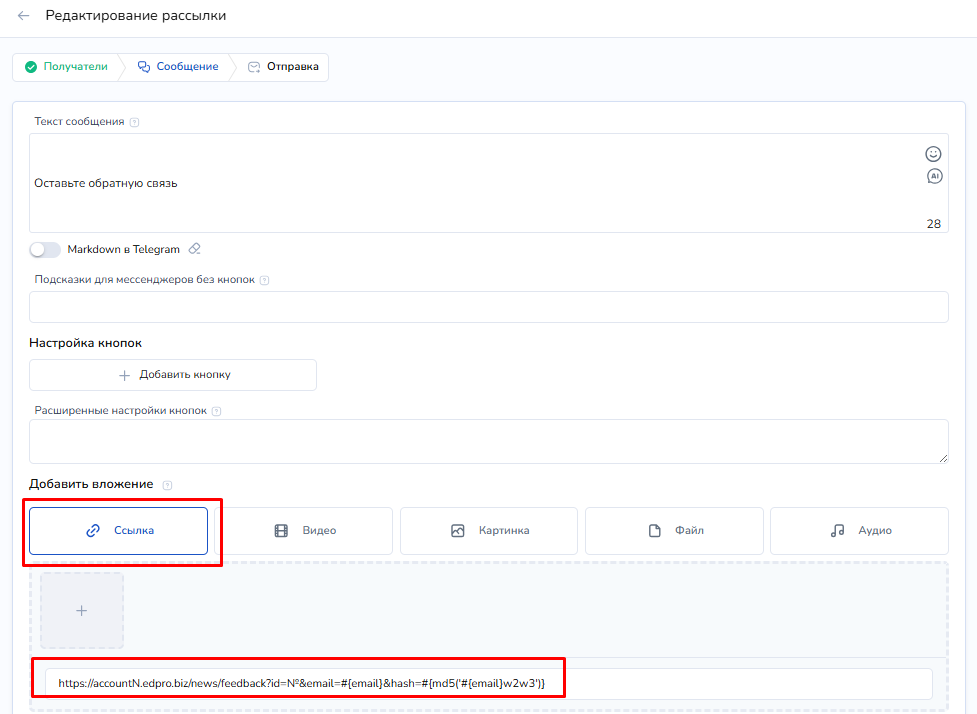Toggle the Markdown в Telegram switch

[45, 249]
